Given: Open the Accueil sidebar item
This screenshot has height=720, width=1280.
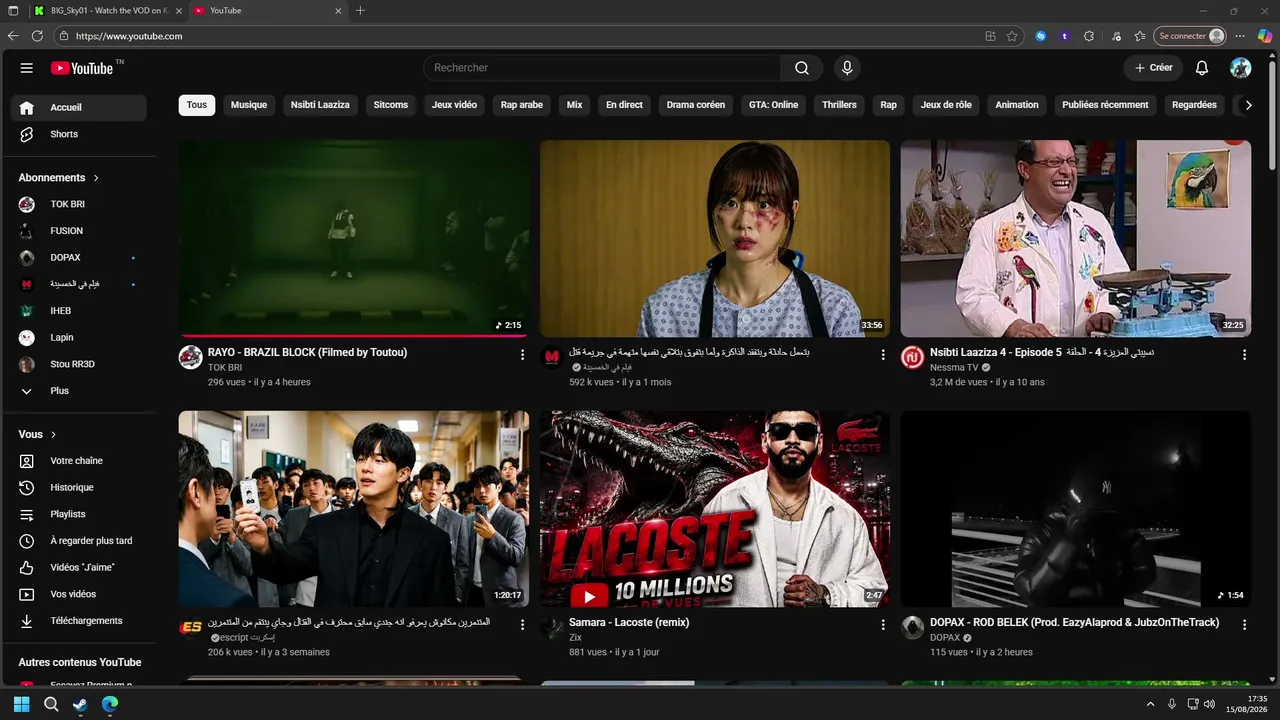Looking at the screenshot, I should (79, 108).
